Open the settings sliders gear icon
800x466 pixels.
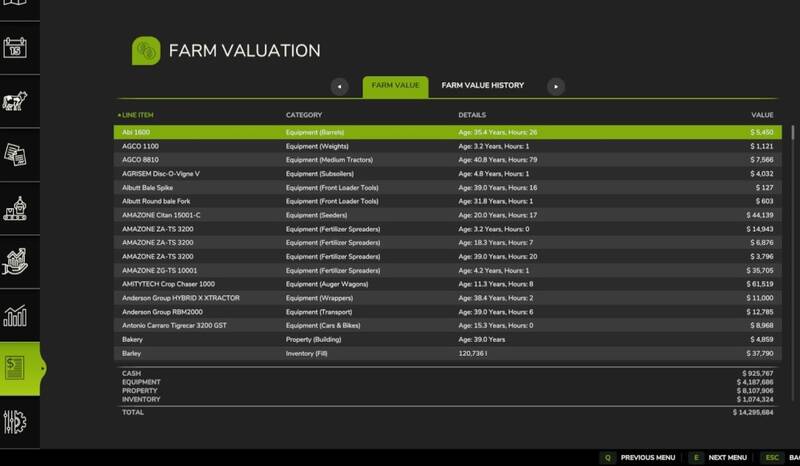[17, 422]
